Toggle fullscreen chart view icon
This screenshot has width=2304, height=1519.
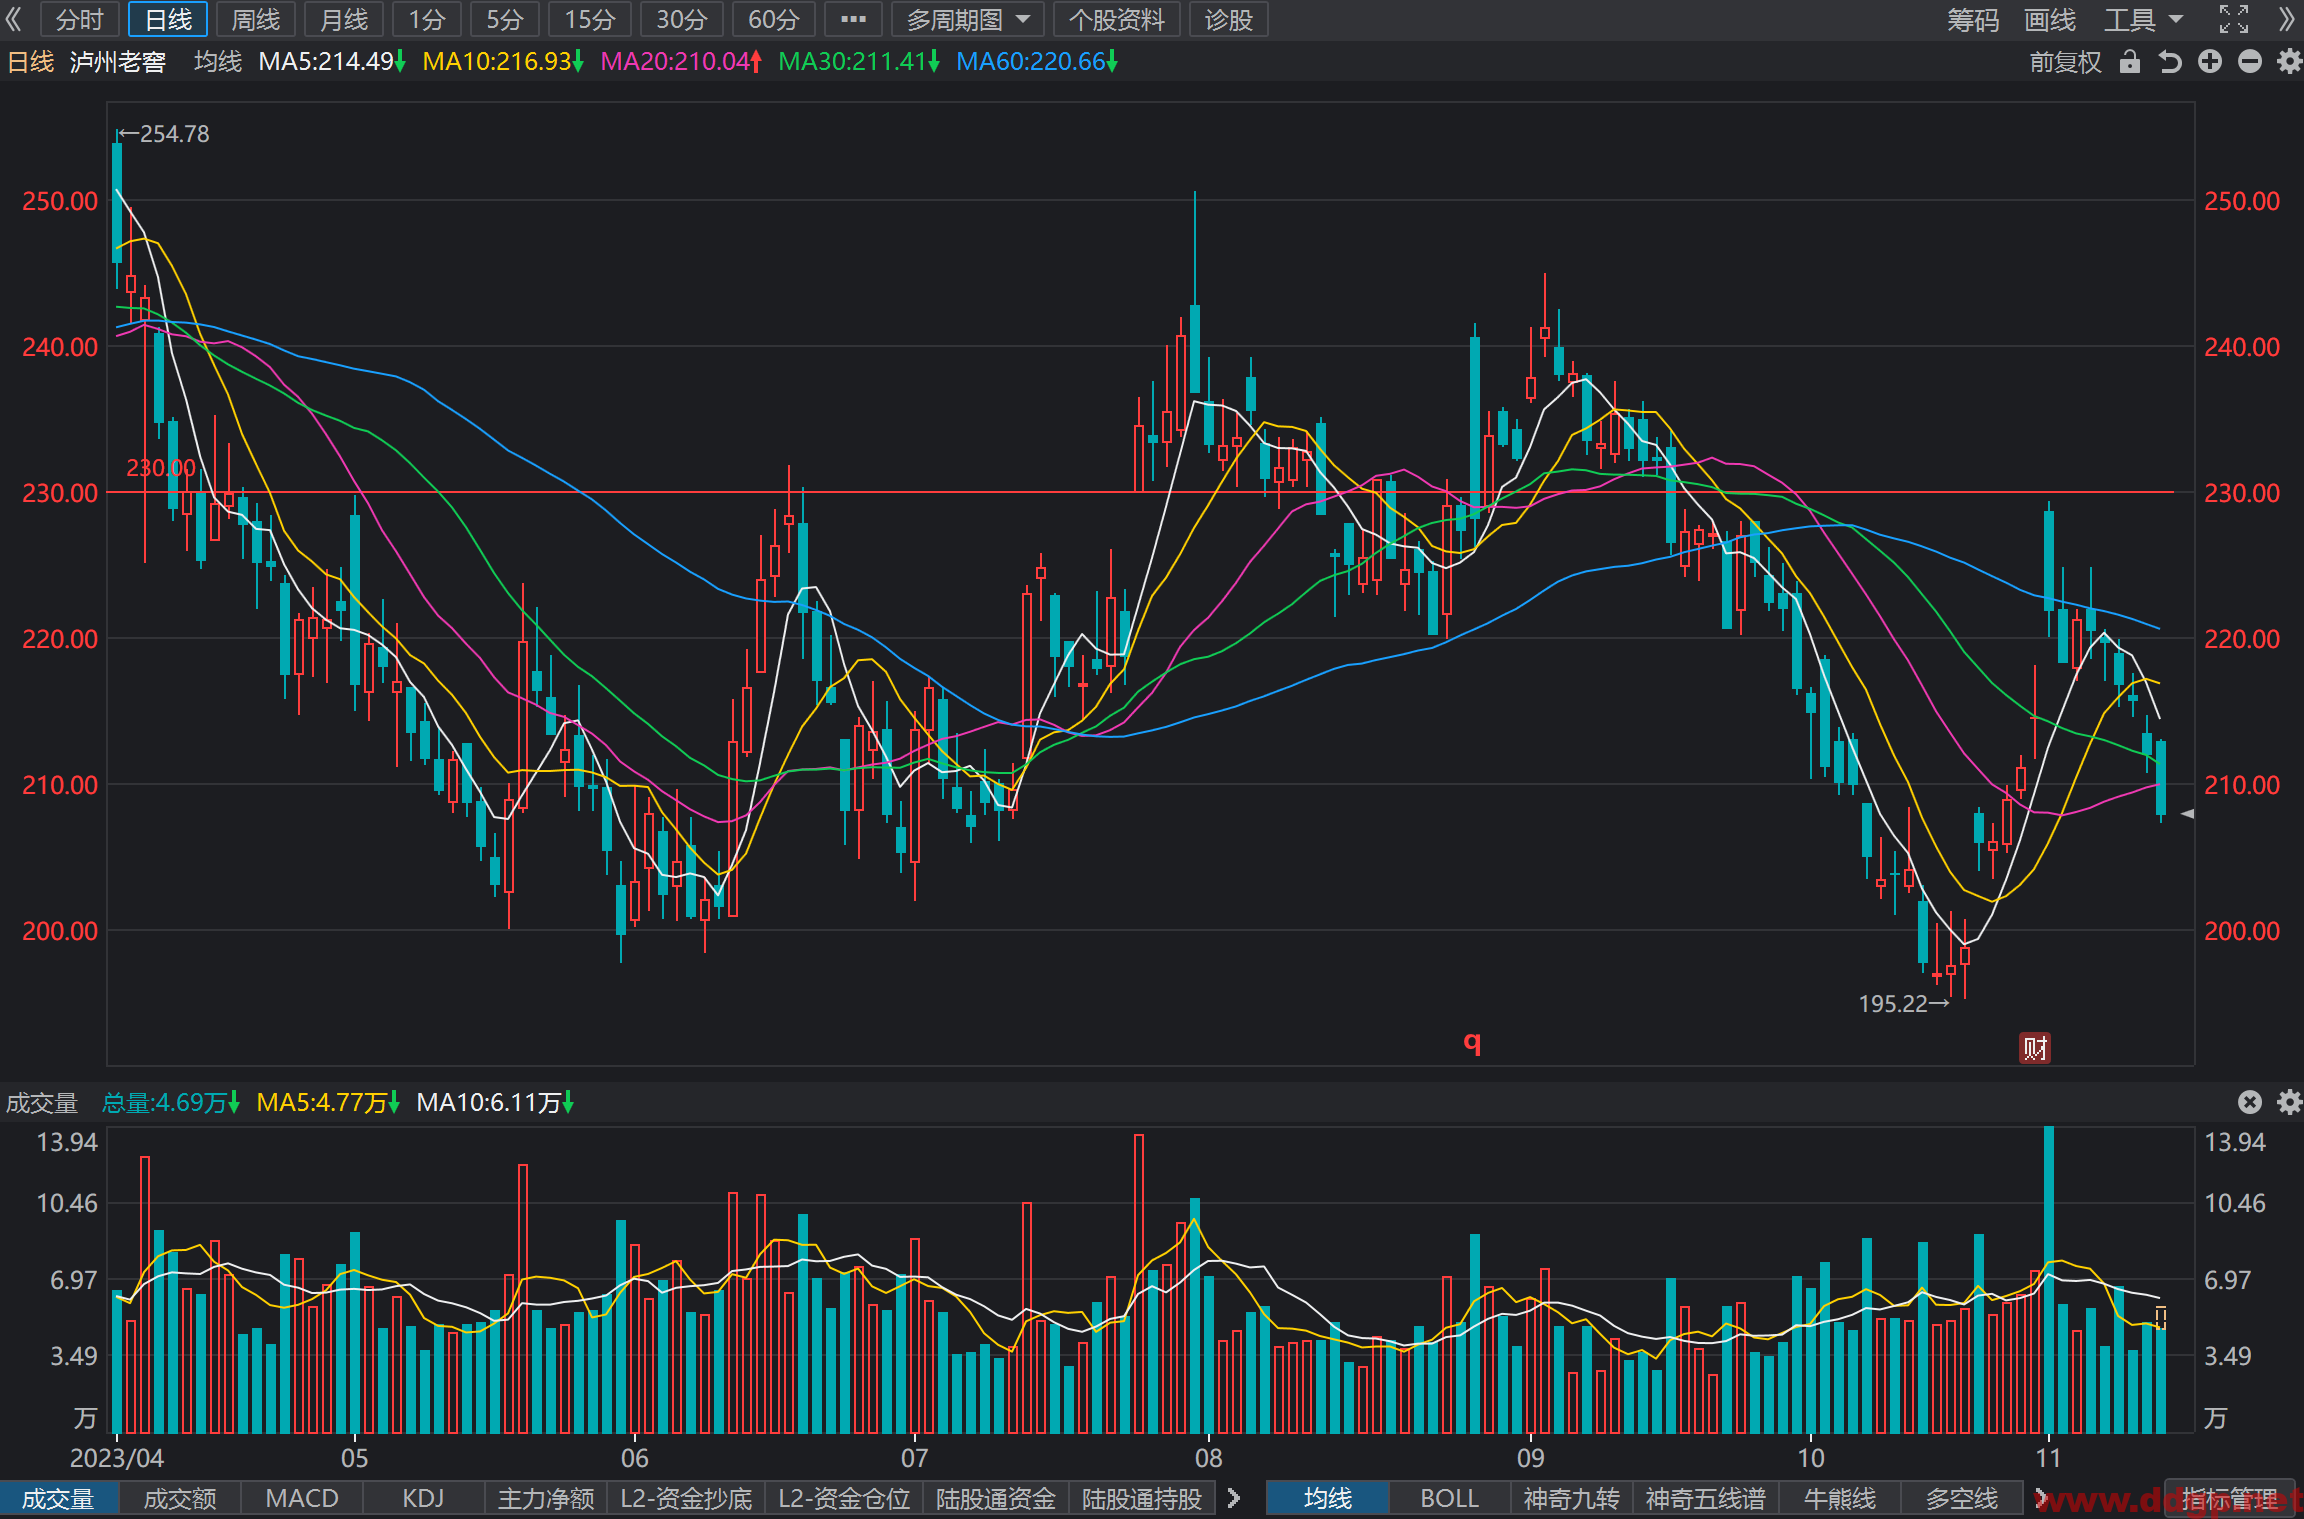click(2234, 19)
